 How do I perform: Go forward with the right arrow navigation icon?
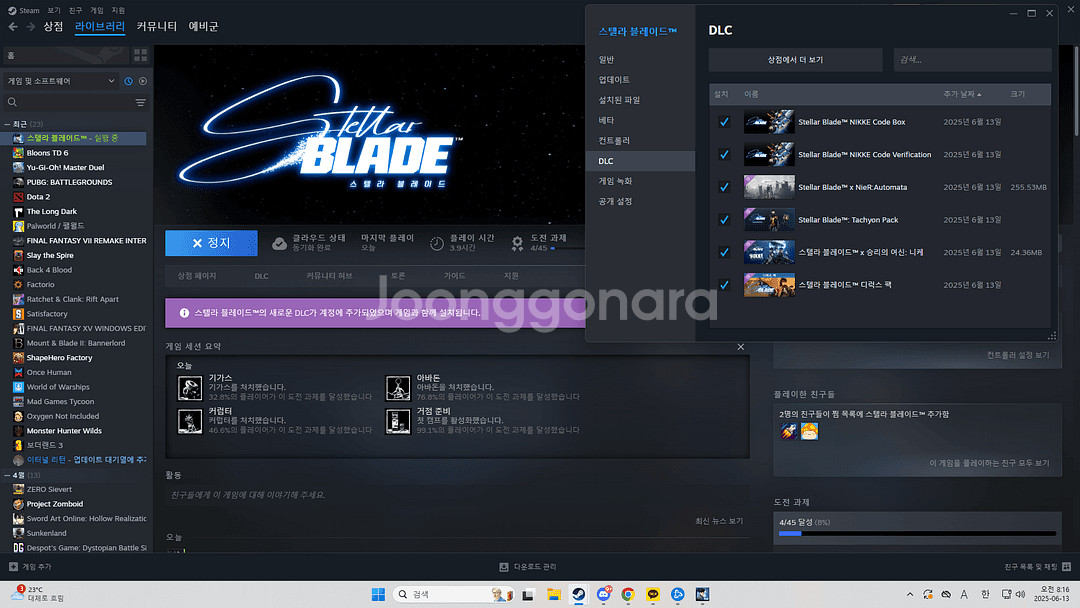pos(30,26)
